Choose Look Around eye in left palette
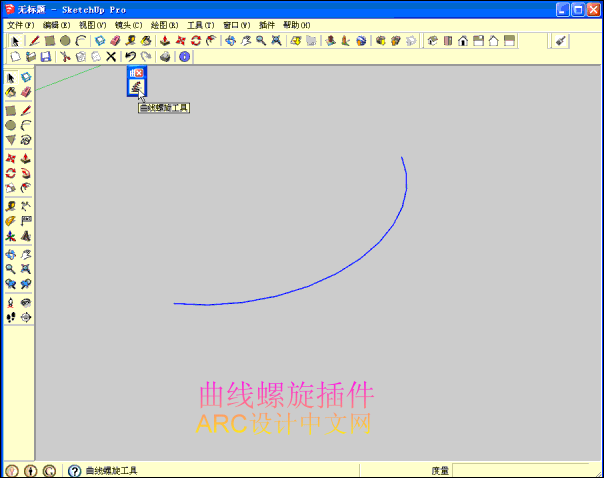Image resolution: width=604 pixels, height=478 pixels. (26, 302)
